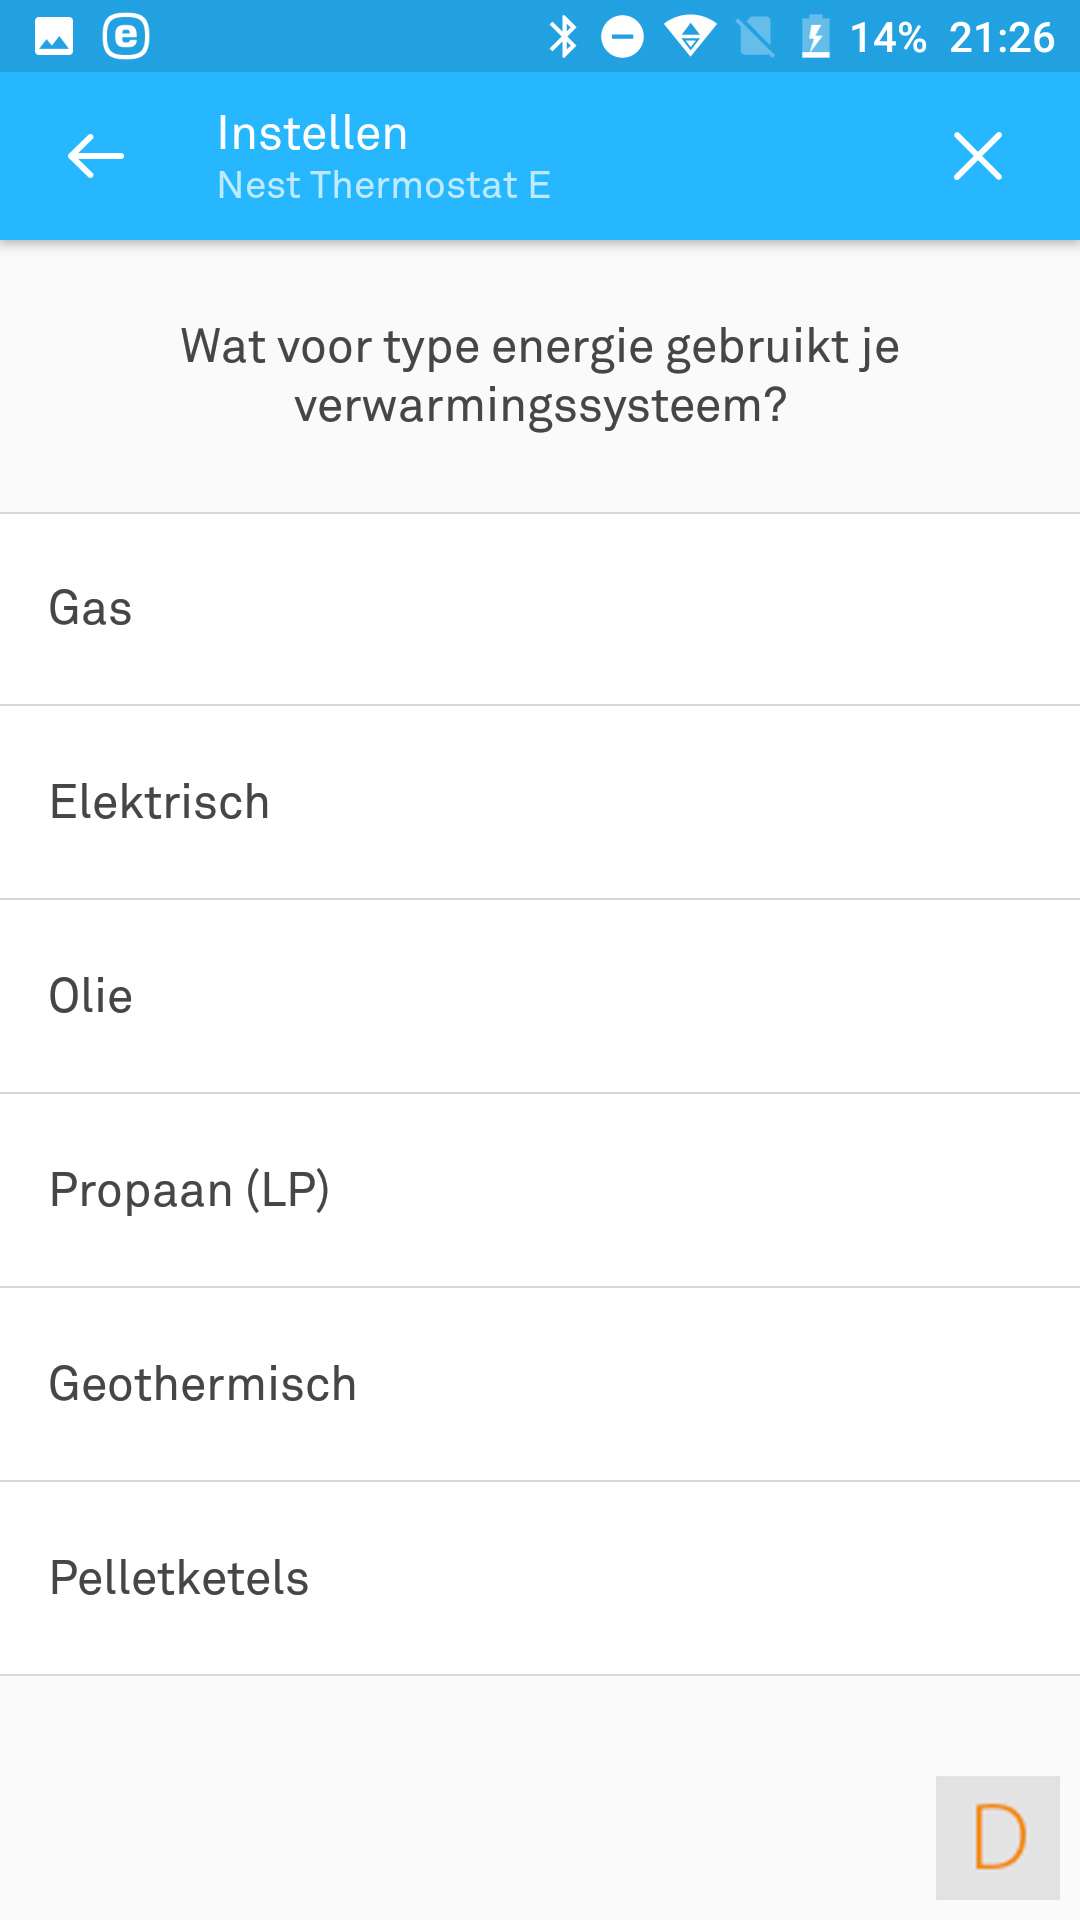This screenshot has width=1080, height=1920.
Task: Pick Propaan (LP) from the list
Action: [x=540, y=1190]
